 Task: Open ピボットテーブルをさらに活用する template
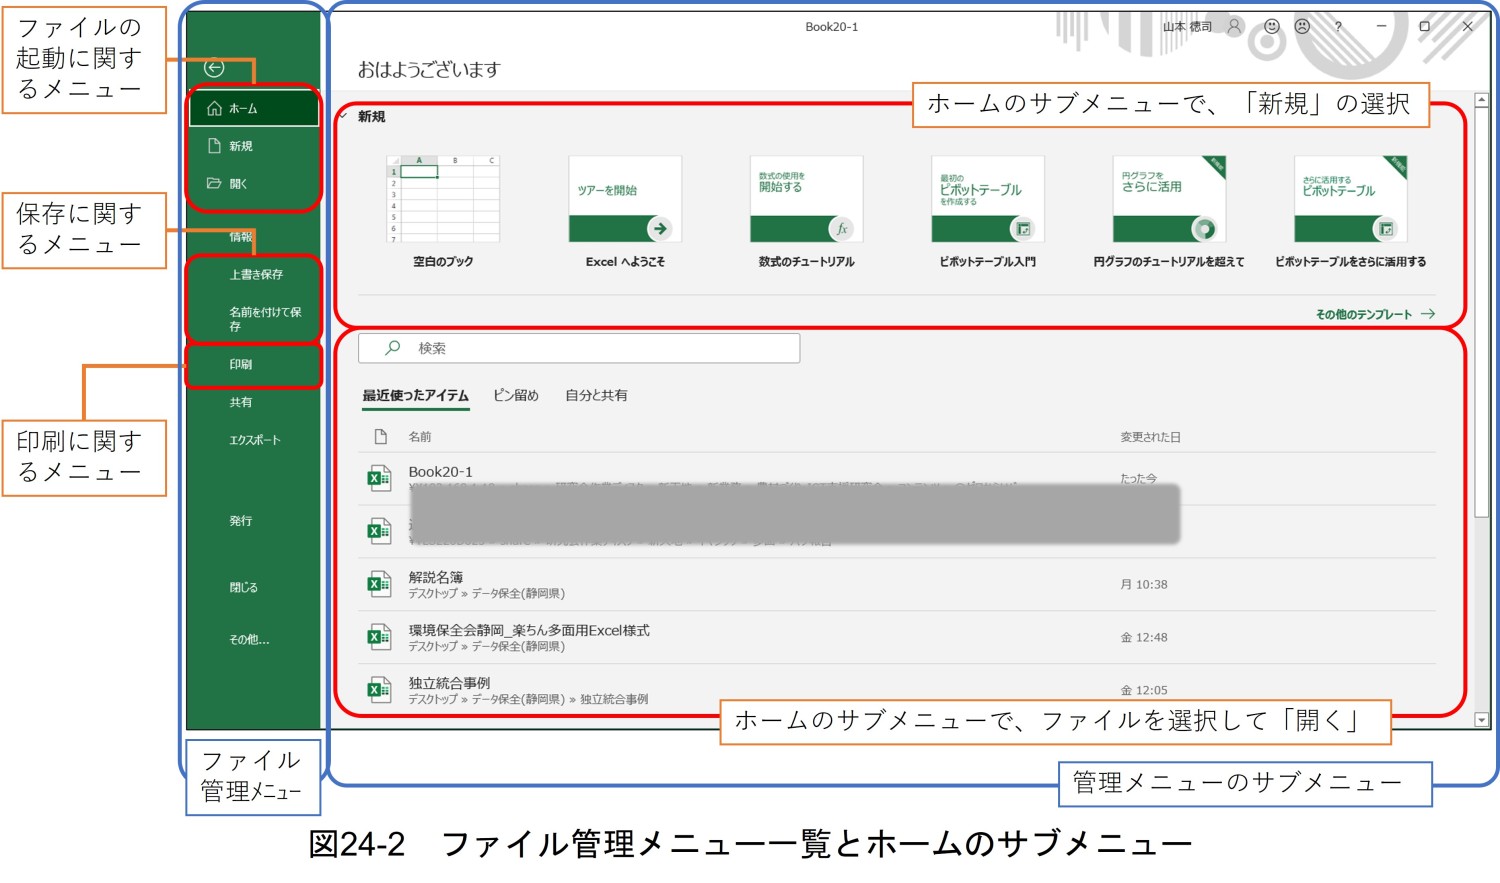(x=1350, y=199)
